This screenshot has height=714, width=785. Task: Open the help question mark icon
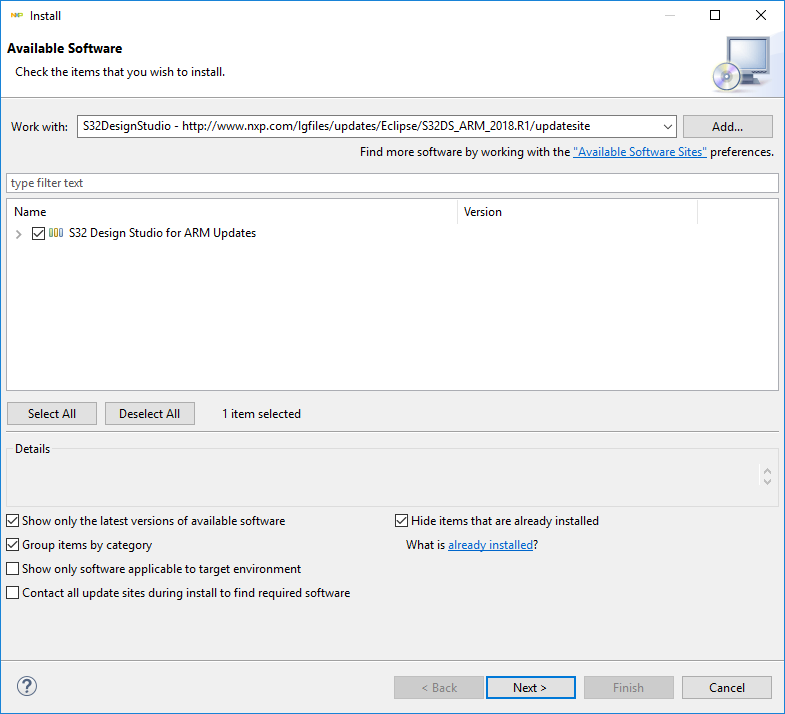click(27, 686)
